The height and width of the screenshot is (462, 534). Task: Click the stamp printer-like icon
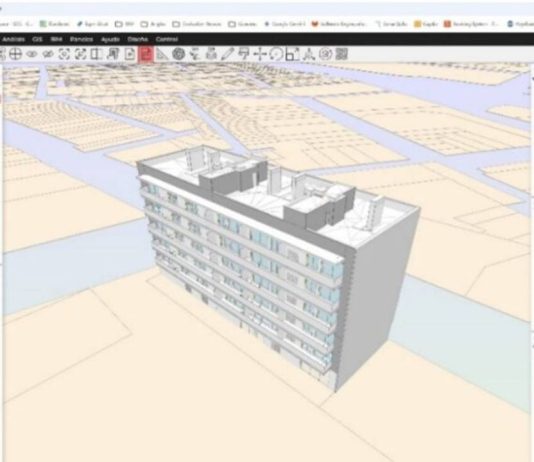[x=211, y=54]
